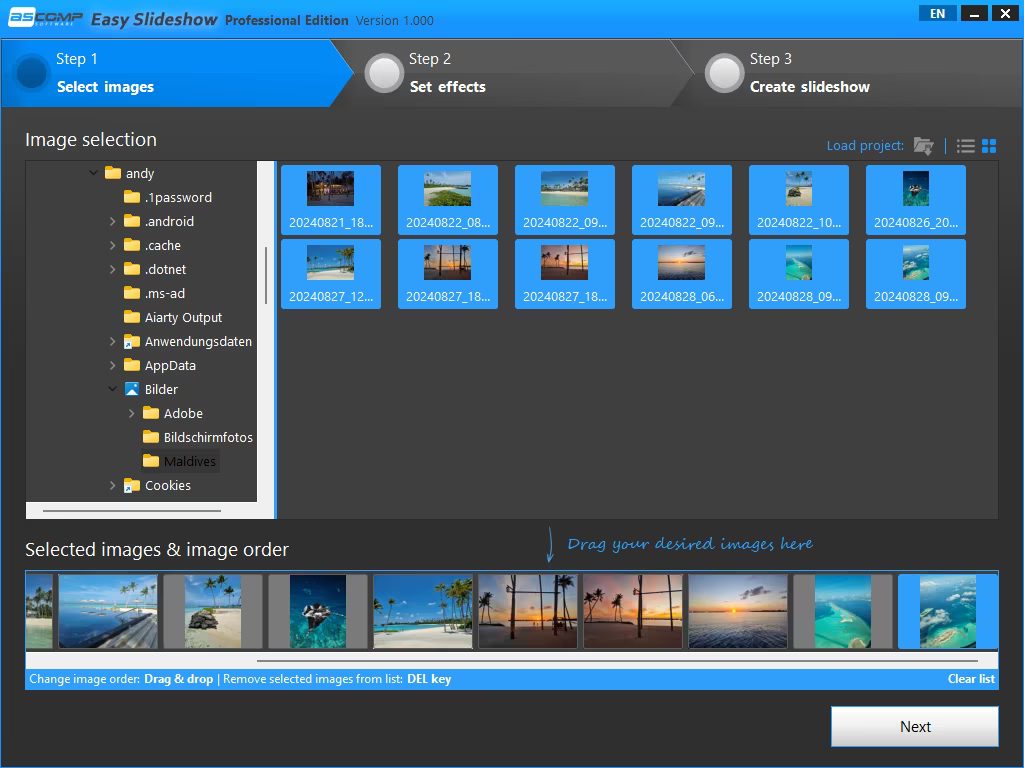The width and height of the screenshot is (1024, 768).
Task: Switch to grid thumbnail view
Action: coord(989,145)
